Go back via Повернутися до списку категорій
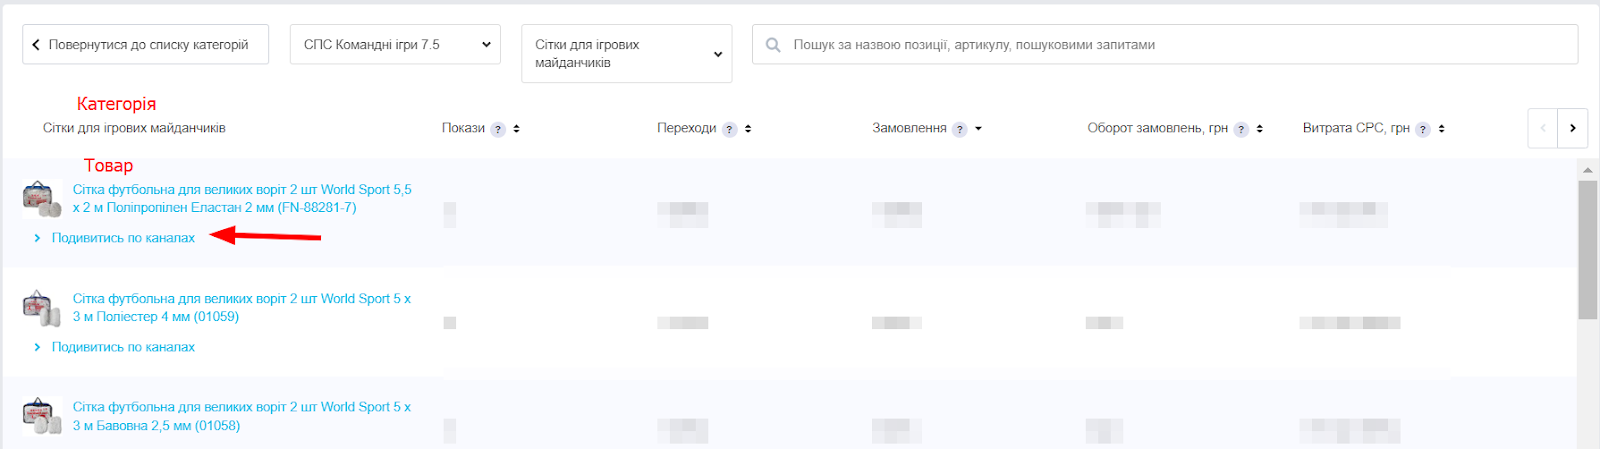This screenshot has width=1600, height=449. (146, 44)
